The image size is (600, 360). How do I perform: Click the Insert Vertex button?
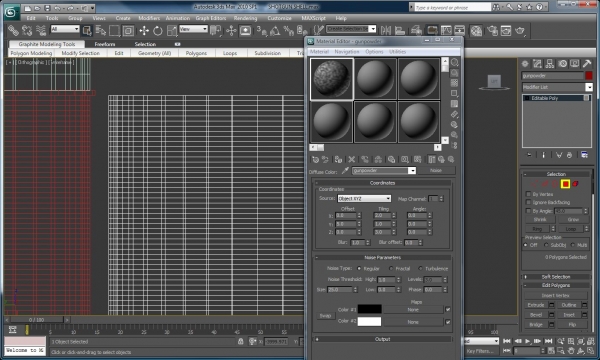pos(556,295)
